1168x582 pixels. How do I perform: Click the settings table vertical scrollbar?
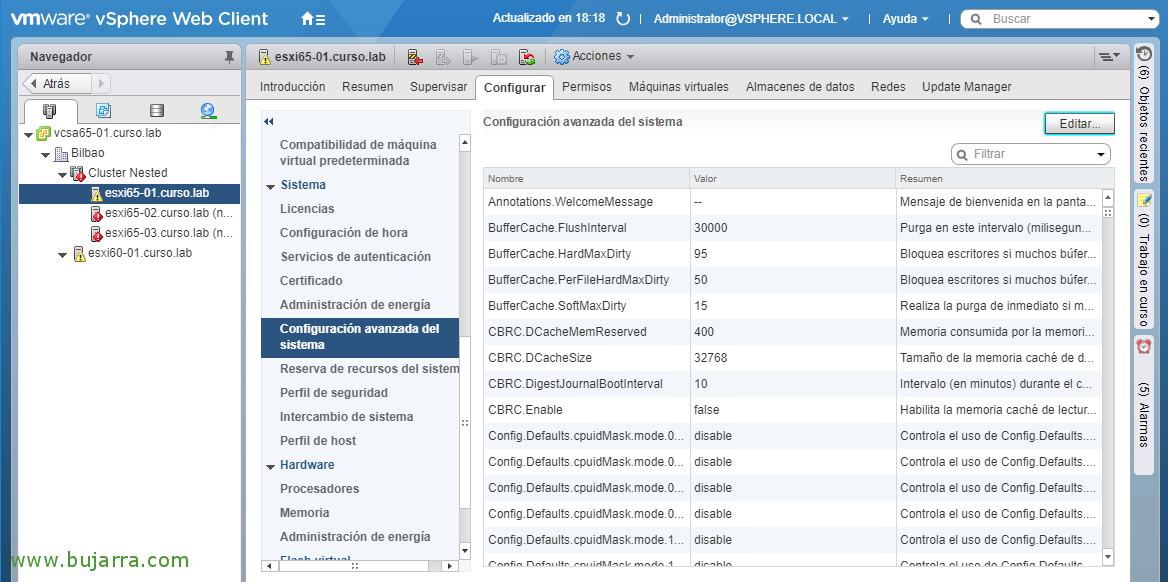1107,378
